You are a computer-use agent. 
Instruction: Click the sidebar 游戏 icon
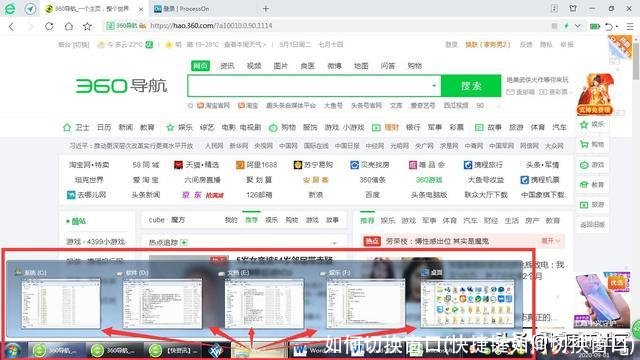(x=584, y=165)
